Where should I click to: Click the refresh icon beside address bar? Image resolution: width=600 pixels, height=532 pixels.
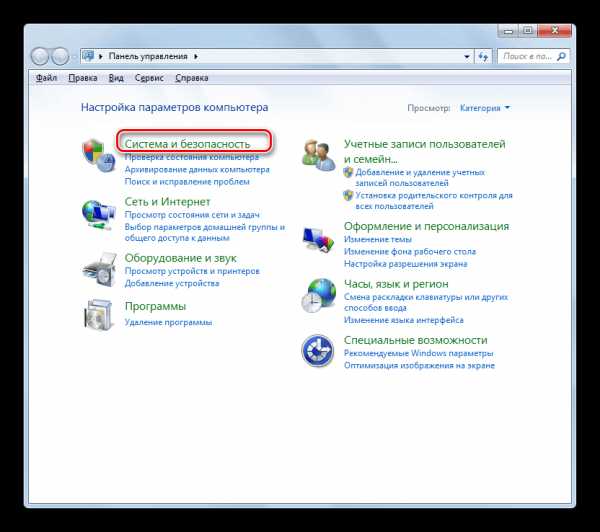483,57
